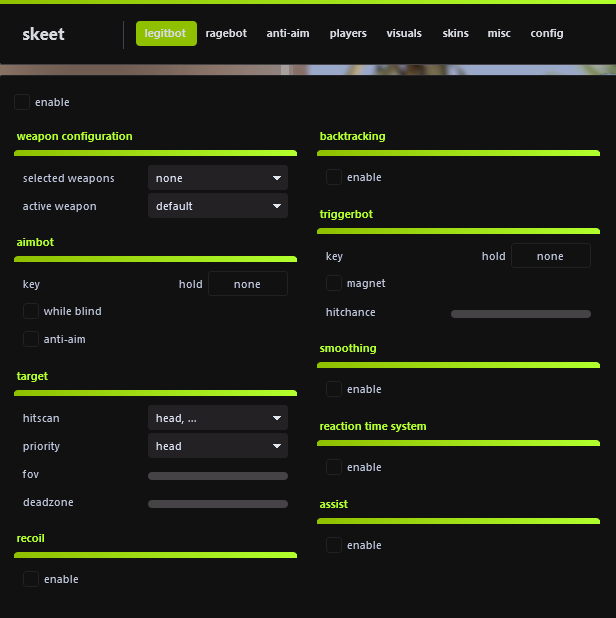Click the smoothing section header
Image resolution: width=616 pixels, height=618 pixels.
(348, 348)
